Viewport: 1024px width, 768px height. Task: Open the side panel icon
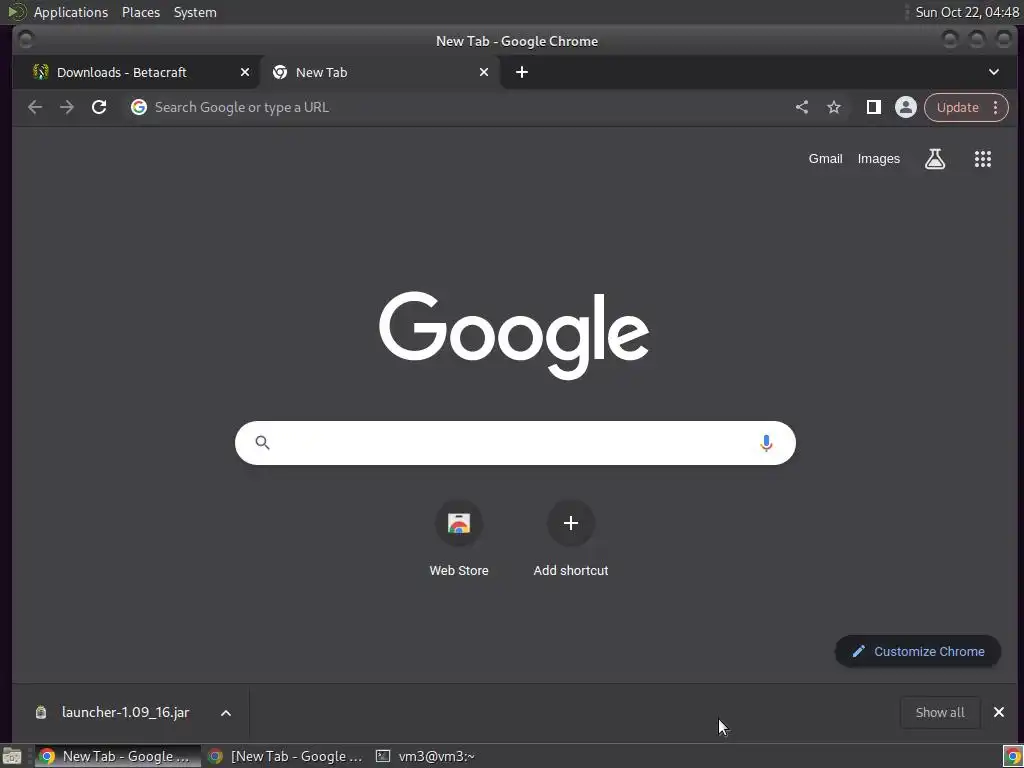pyautogui.click(x=873, y=107)
